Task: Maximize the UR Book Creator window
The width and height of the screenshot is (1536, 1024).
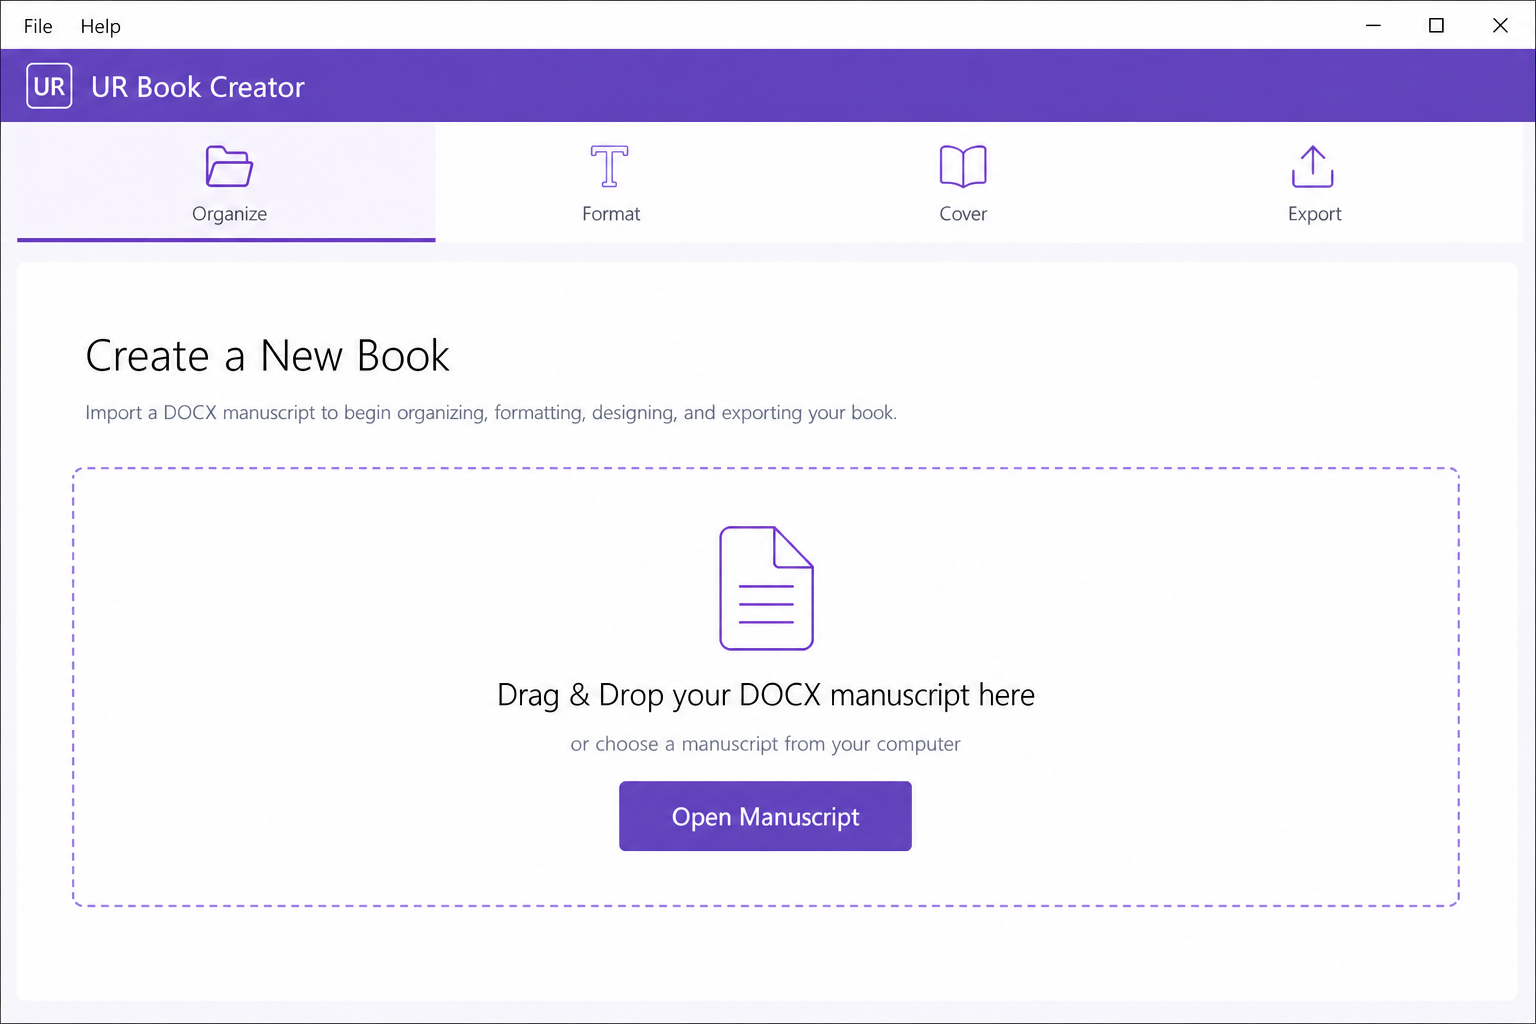Action: pos(1436,25)
